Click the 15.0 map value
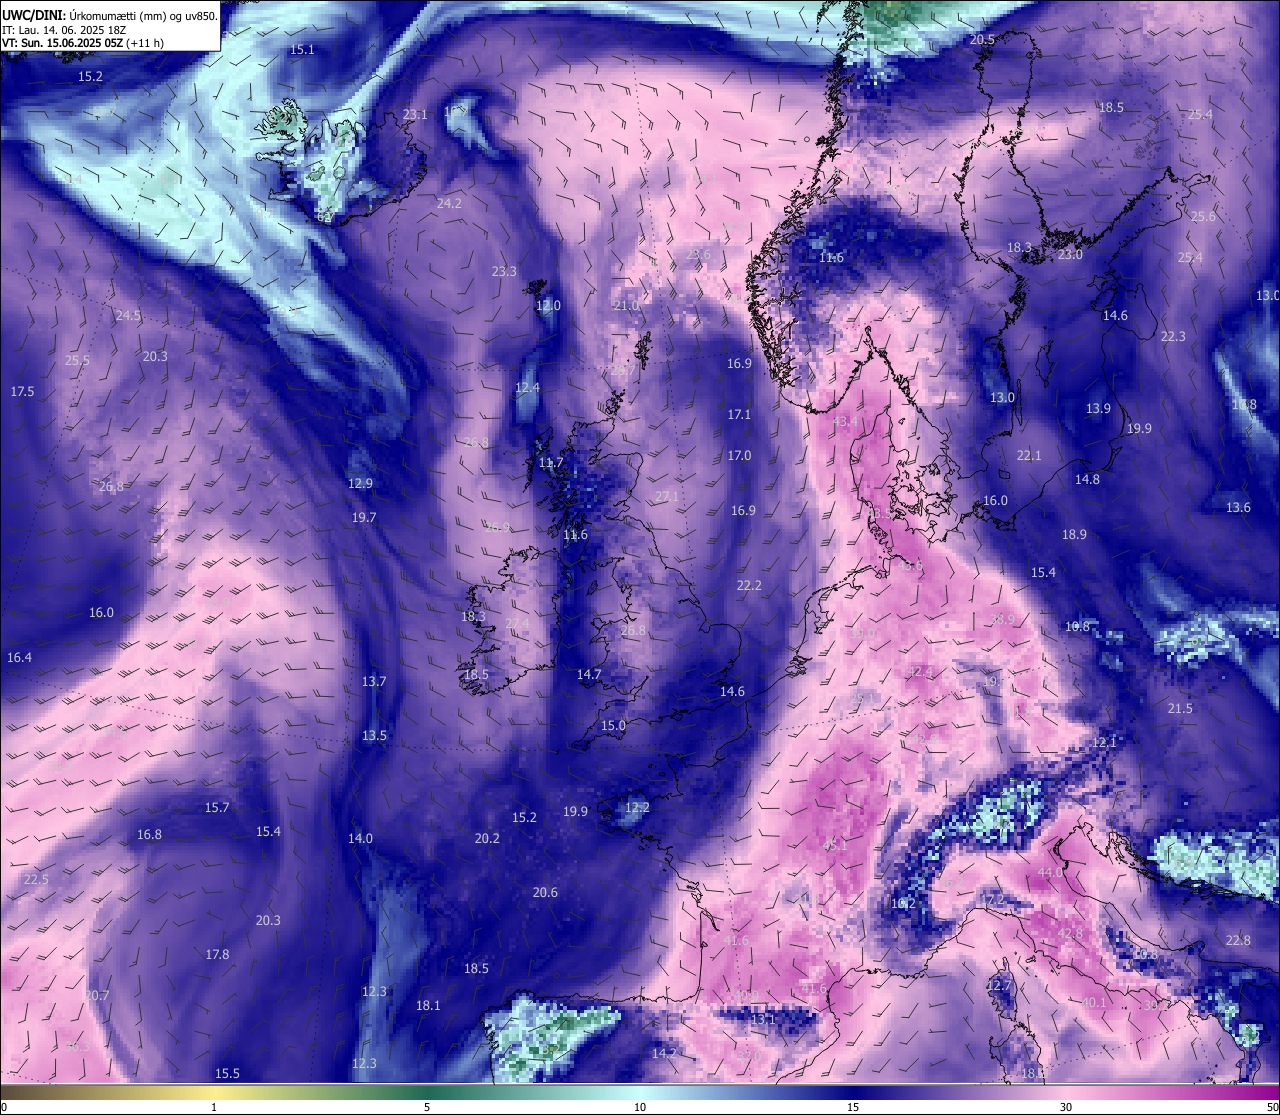Image resolution: width=1280 pixels, height=1115 pixels. [x=613, y=725]
